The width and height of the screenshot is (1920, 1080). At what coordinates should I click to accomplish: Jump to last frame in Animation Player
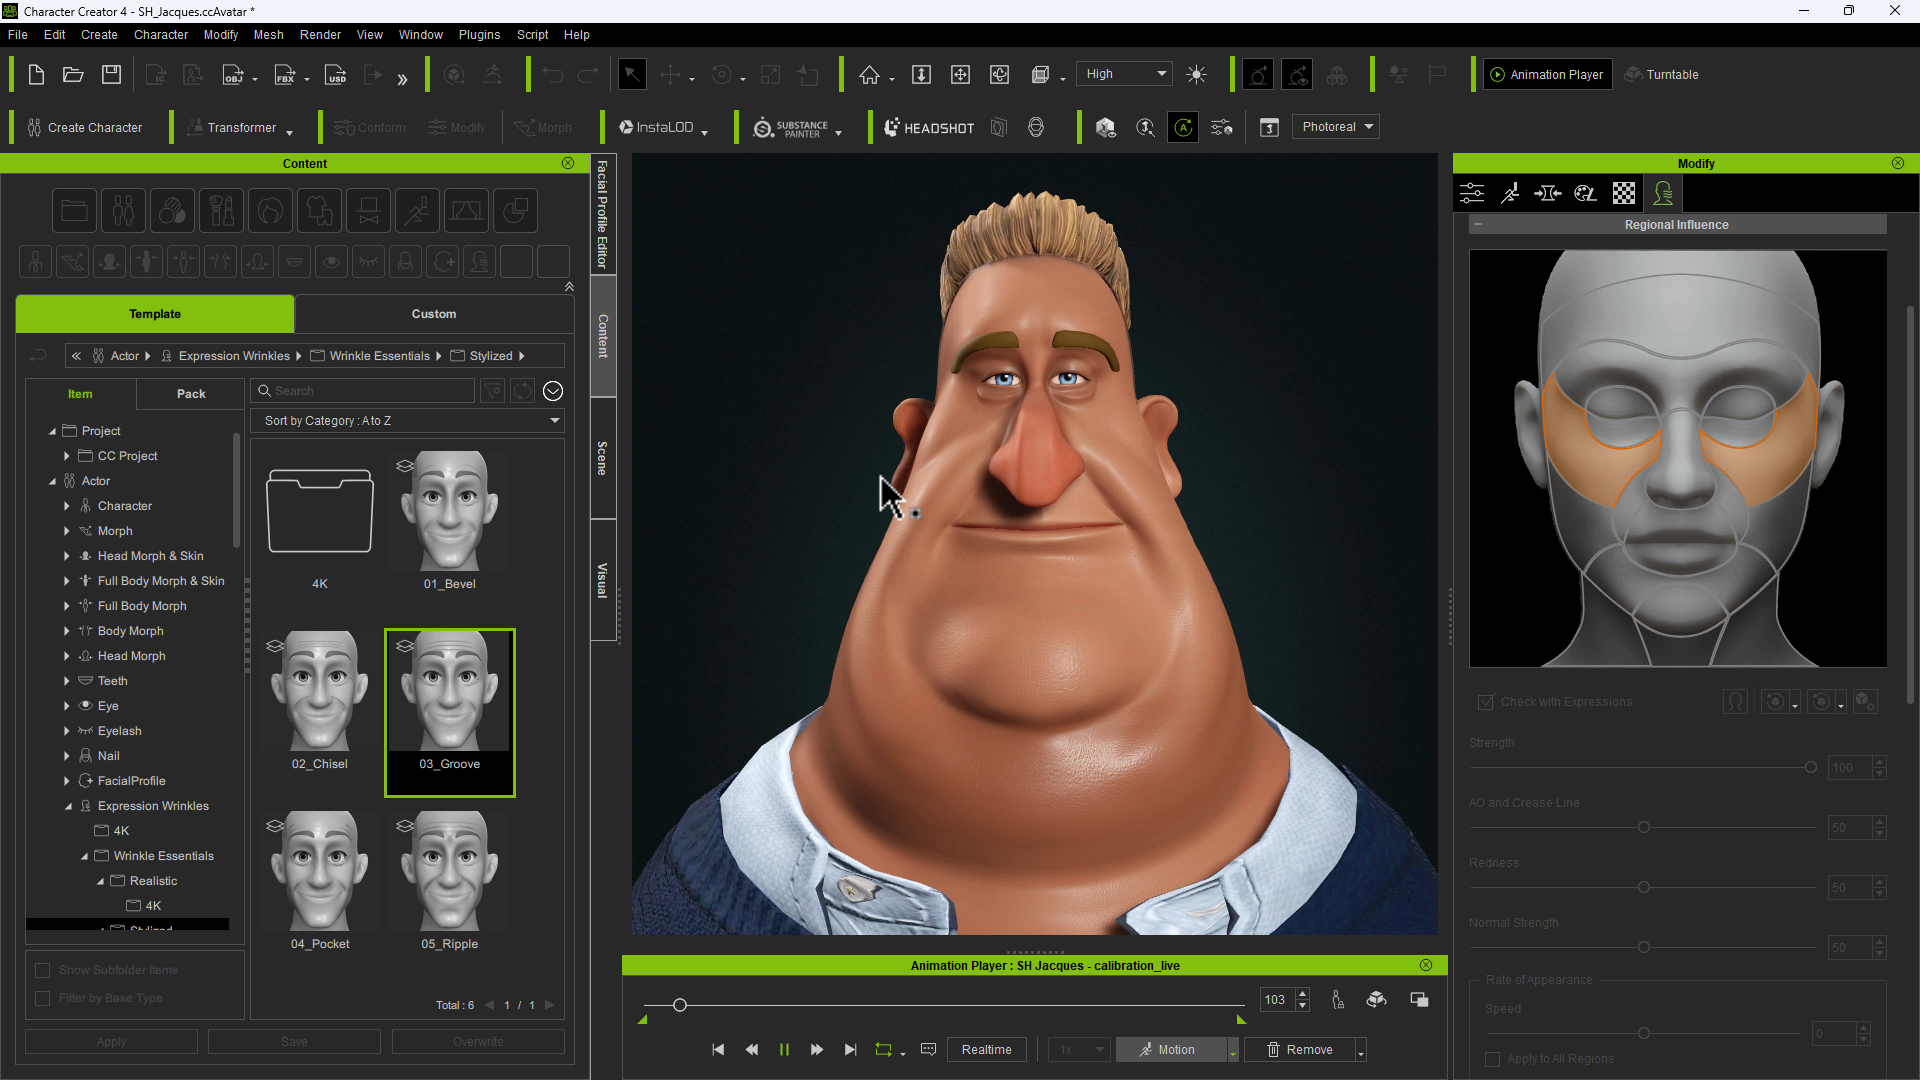pos(850,1050)
